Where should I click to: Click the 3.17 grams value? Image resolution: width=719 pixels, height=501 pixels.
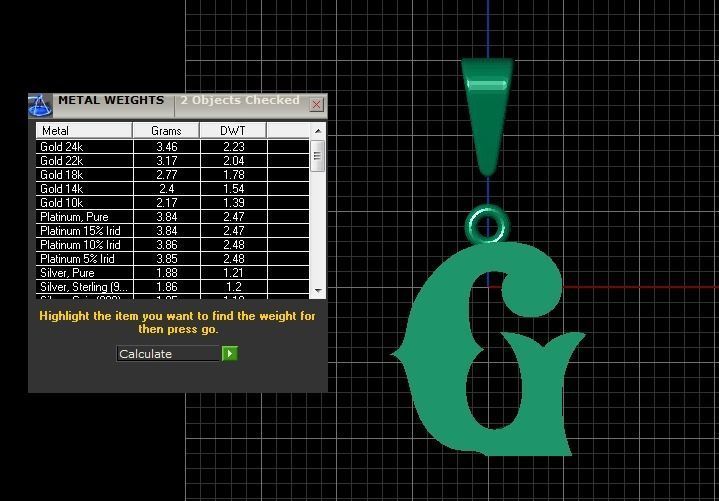(x=166, y=161)
